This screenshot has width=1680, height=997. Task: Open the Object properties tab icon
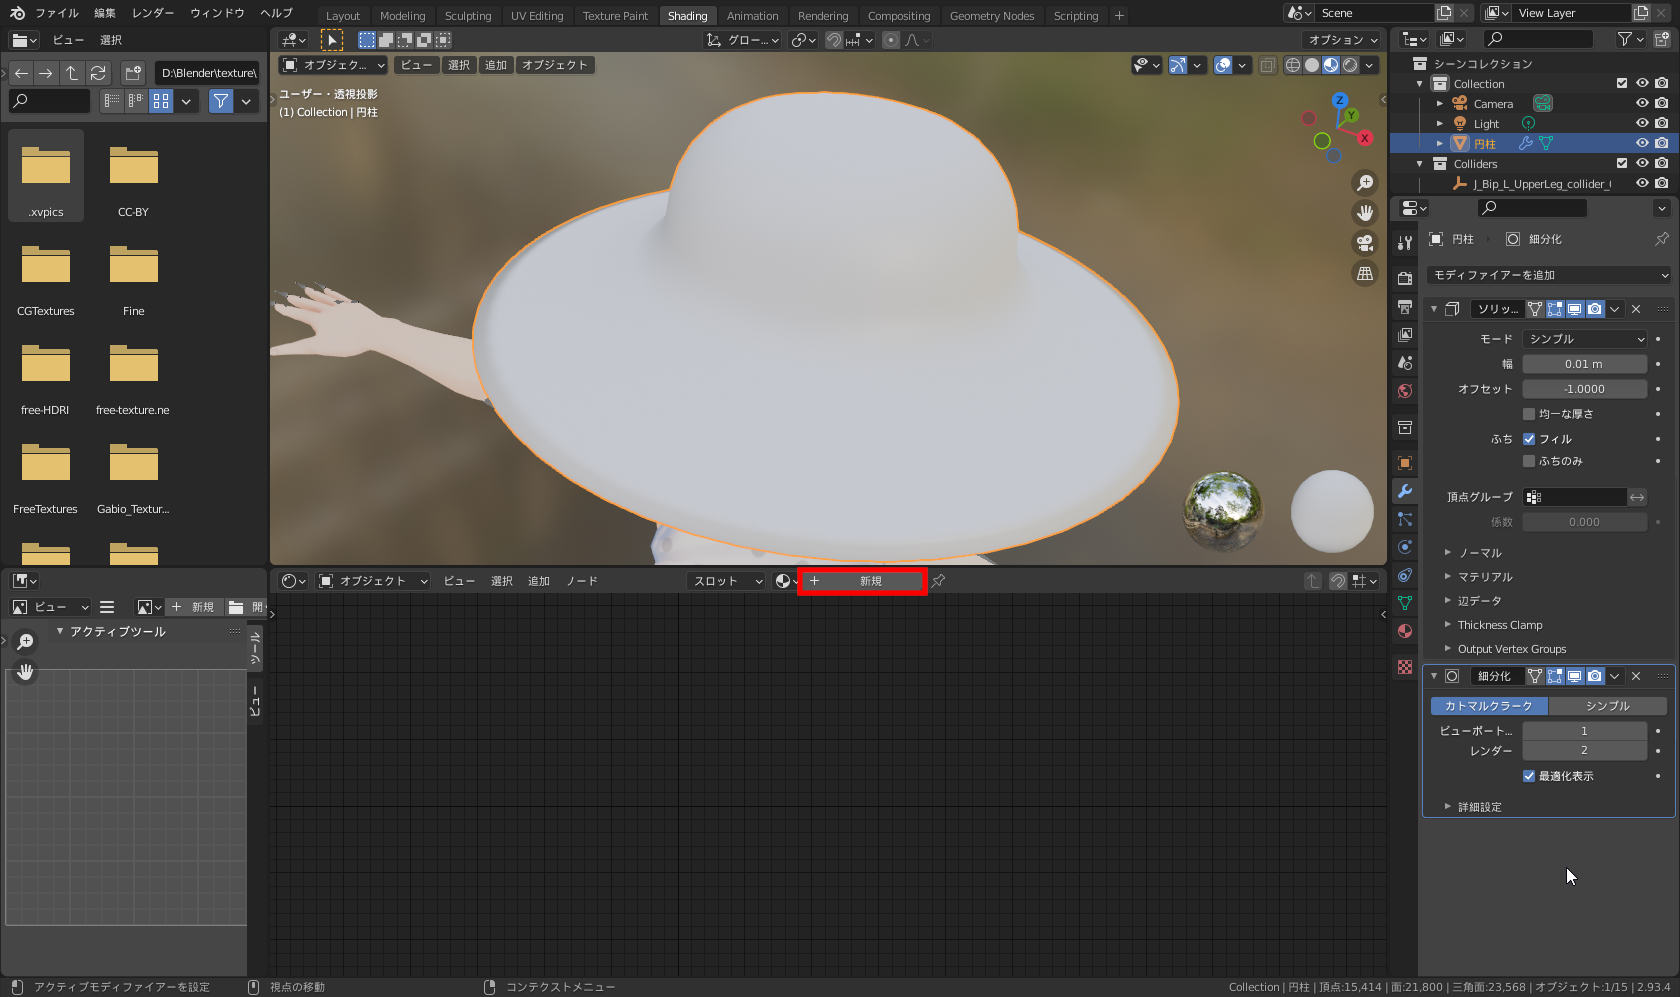tap(1405, 463)
